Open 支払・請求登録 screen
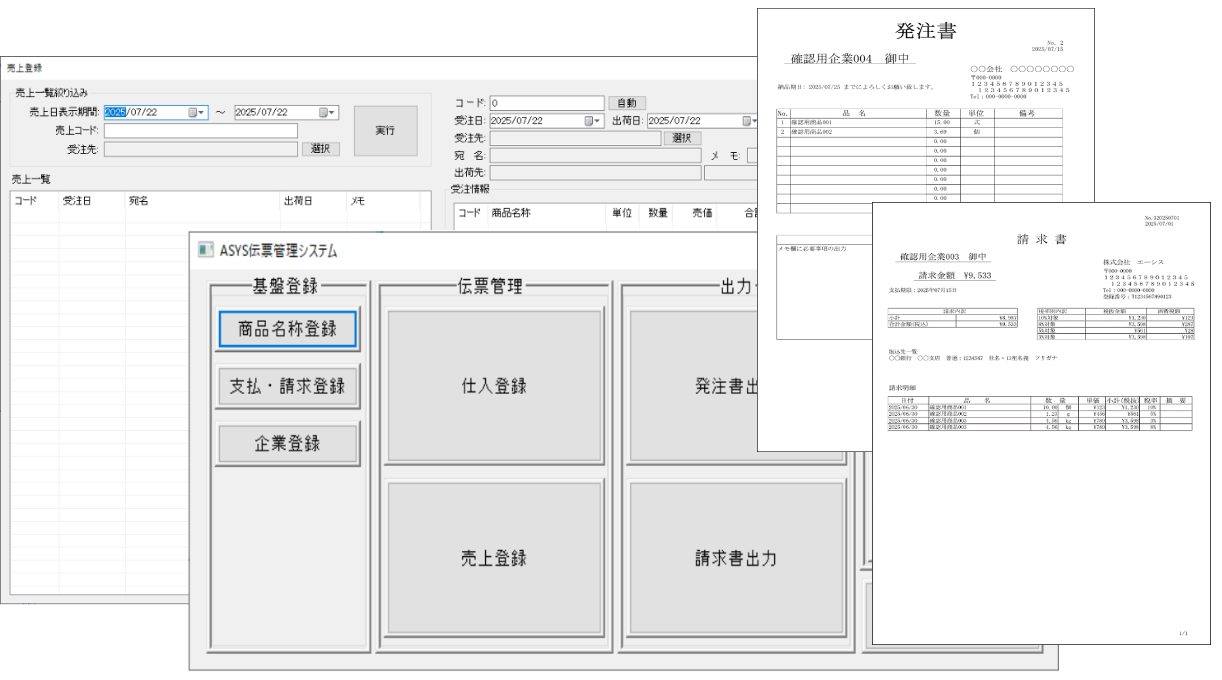Screen dimensions: 1222x680 click(x=287, y=386)
